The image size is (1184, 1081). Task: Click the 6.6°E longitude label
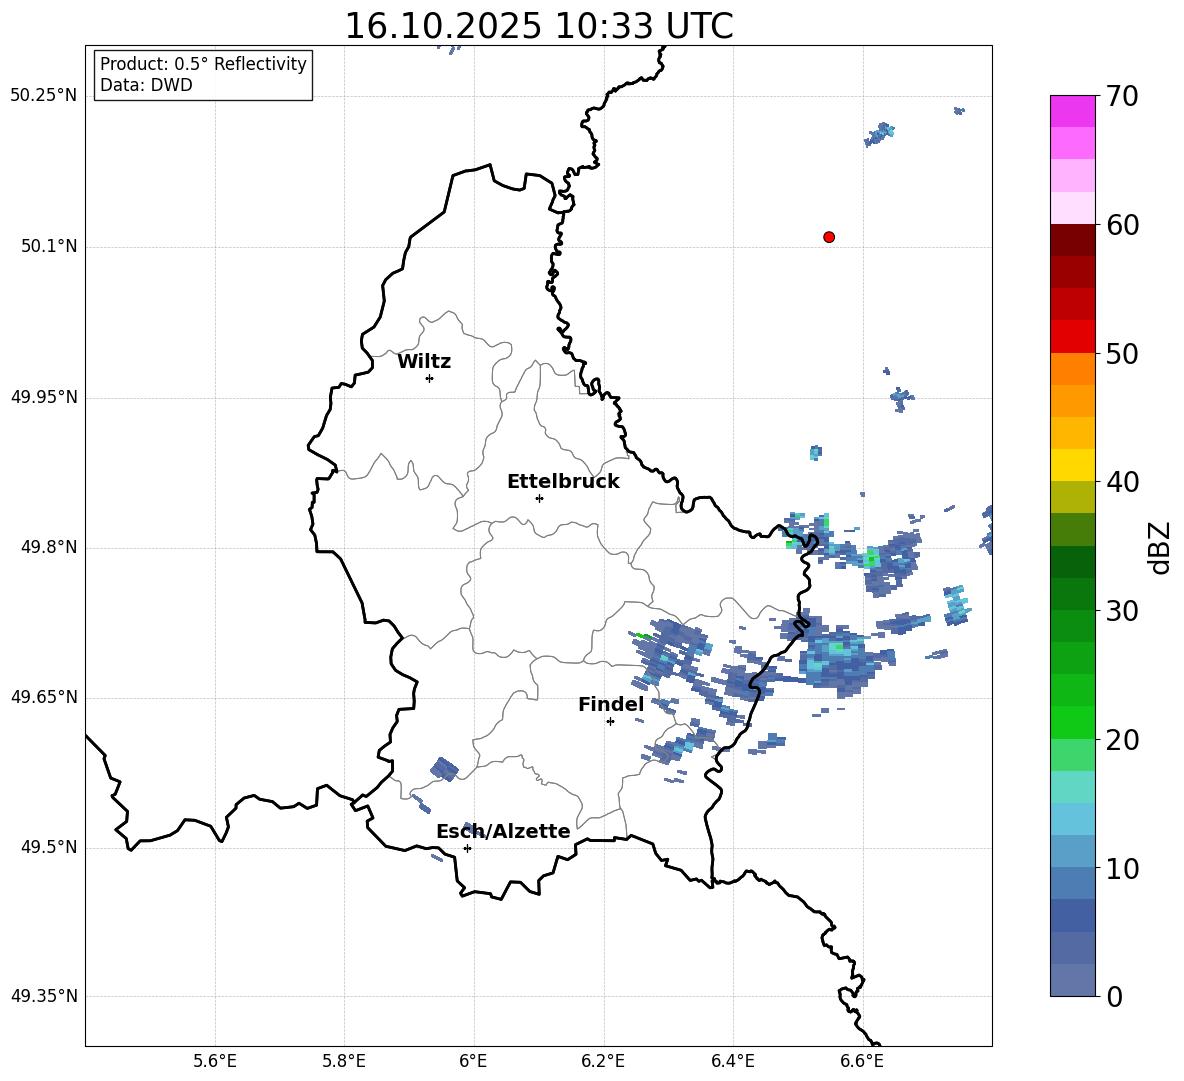(862, 1061)
